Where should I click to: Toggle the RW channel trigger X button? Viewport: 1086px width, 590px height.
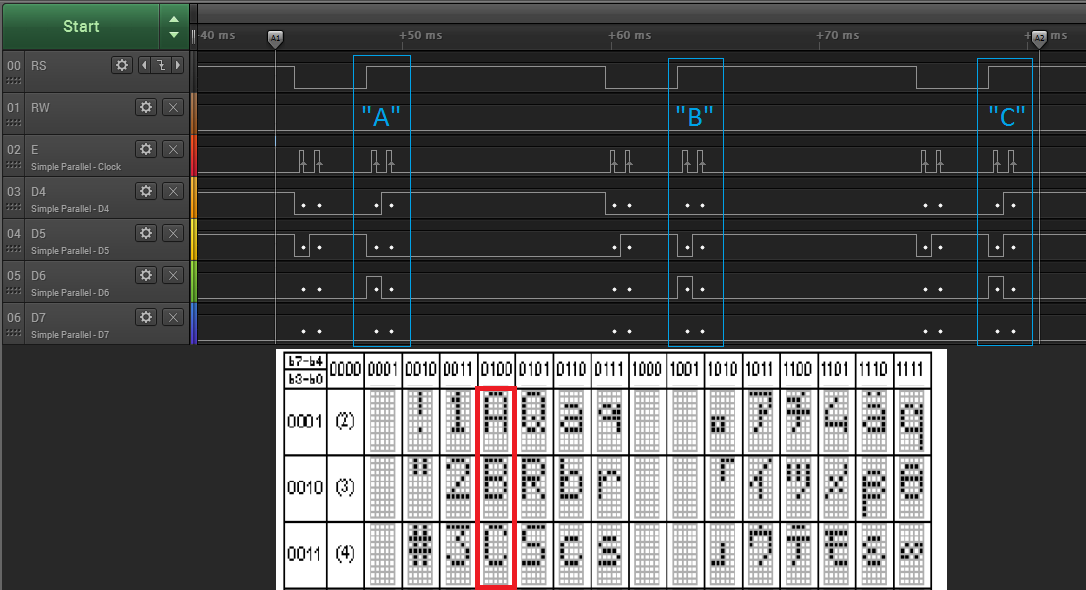click(173, 107)
